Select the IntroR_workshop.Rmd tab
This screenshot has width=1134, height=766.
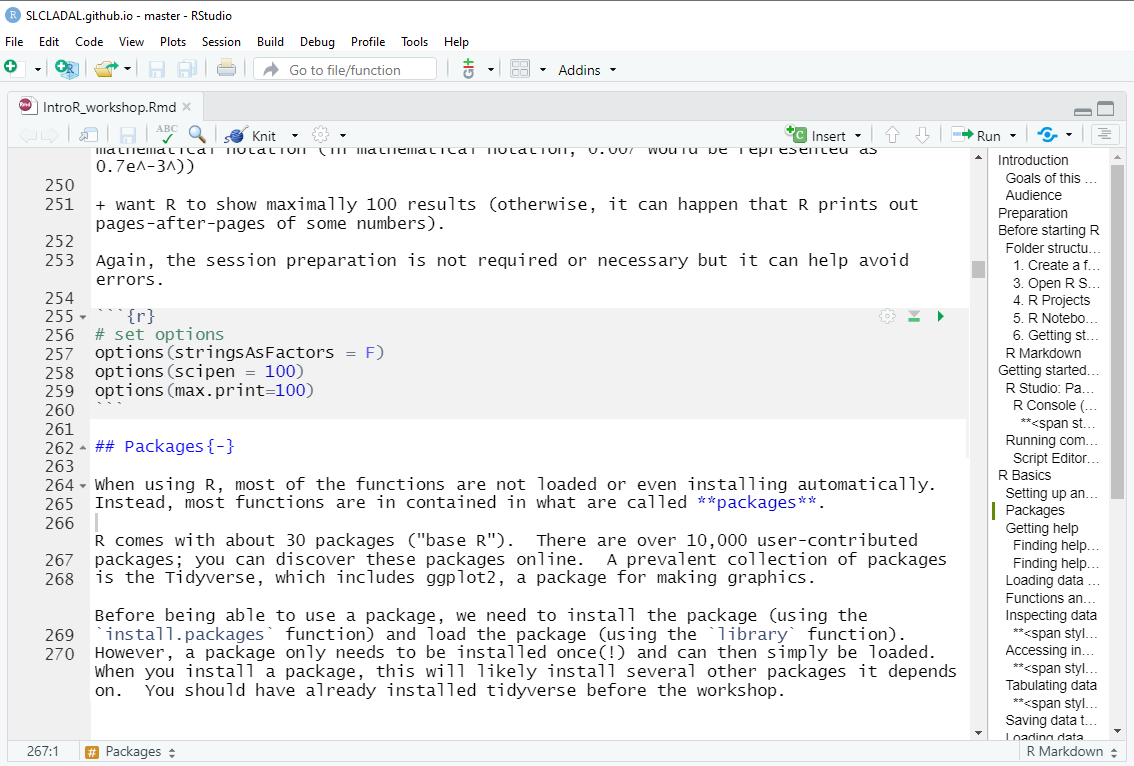click(109, 107)
